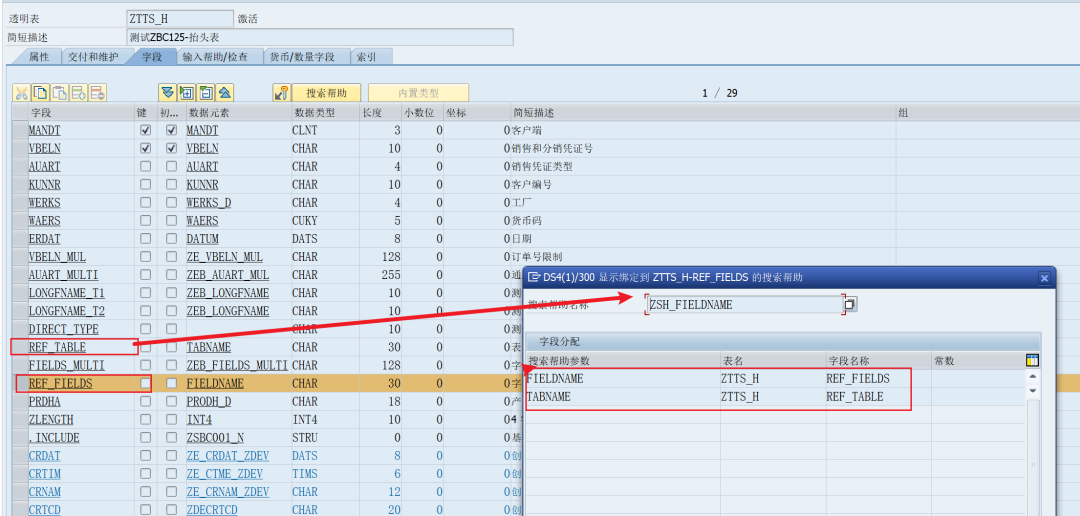Screen dimensions: 1080x516
Task: Select data type cell CUKY
Action: coord(304,220)
